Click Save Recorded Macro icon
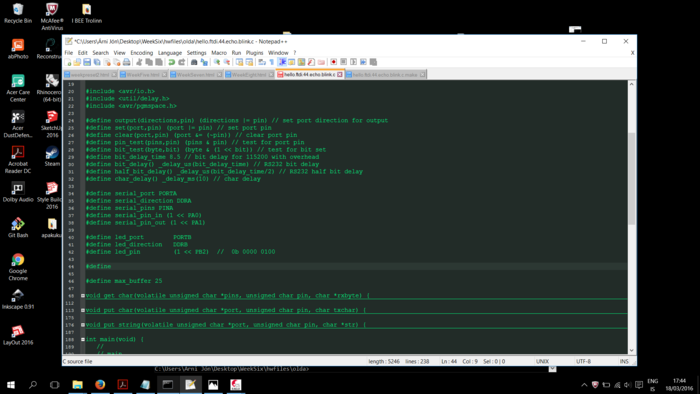Screen dimensions: 700x394 (x=373, y=62)
